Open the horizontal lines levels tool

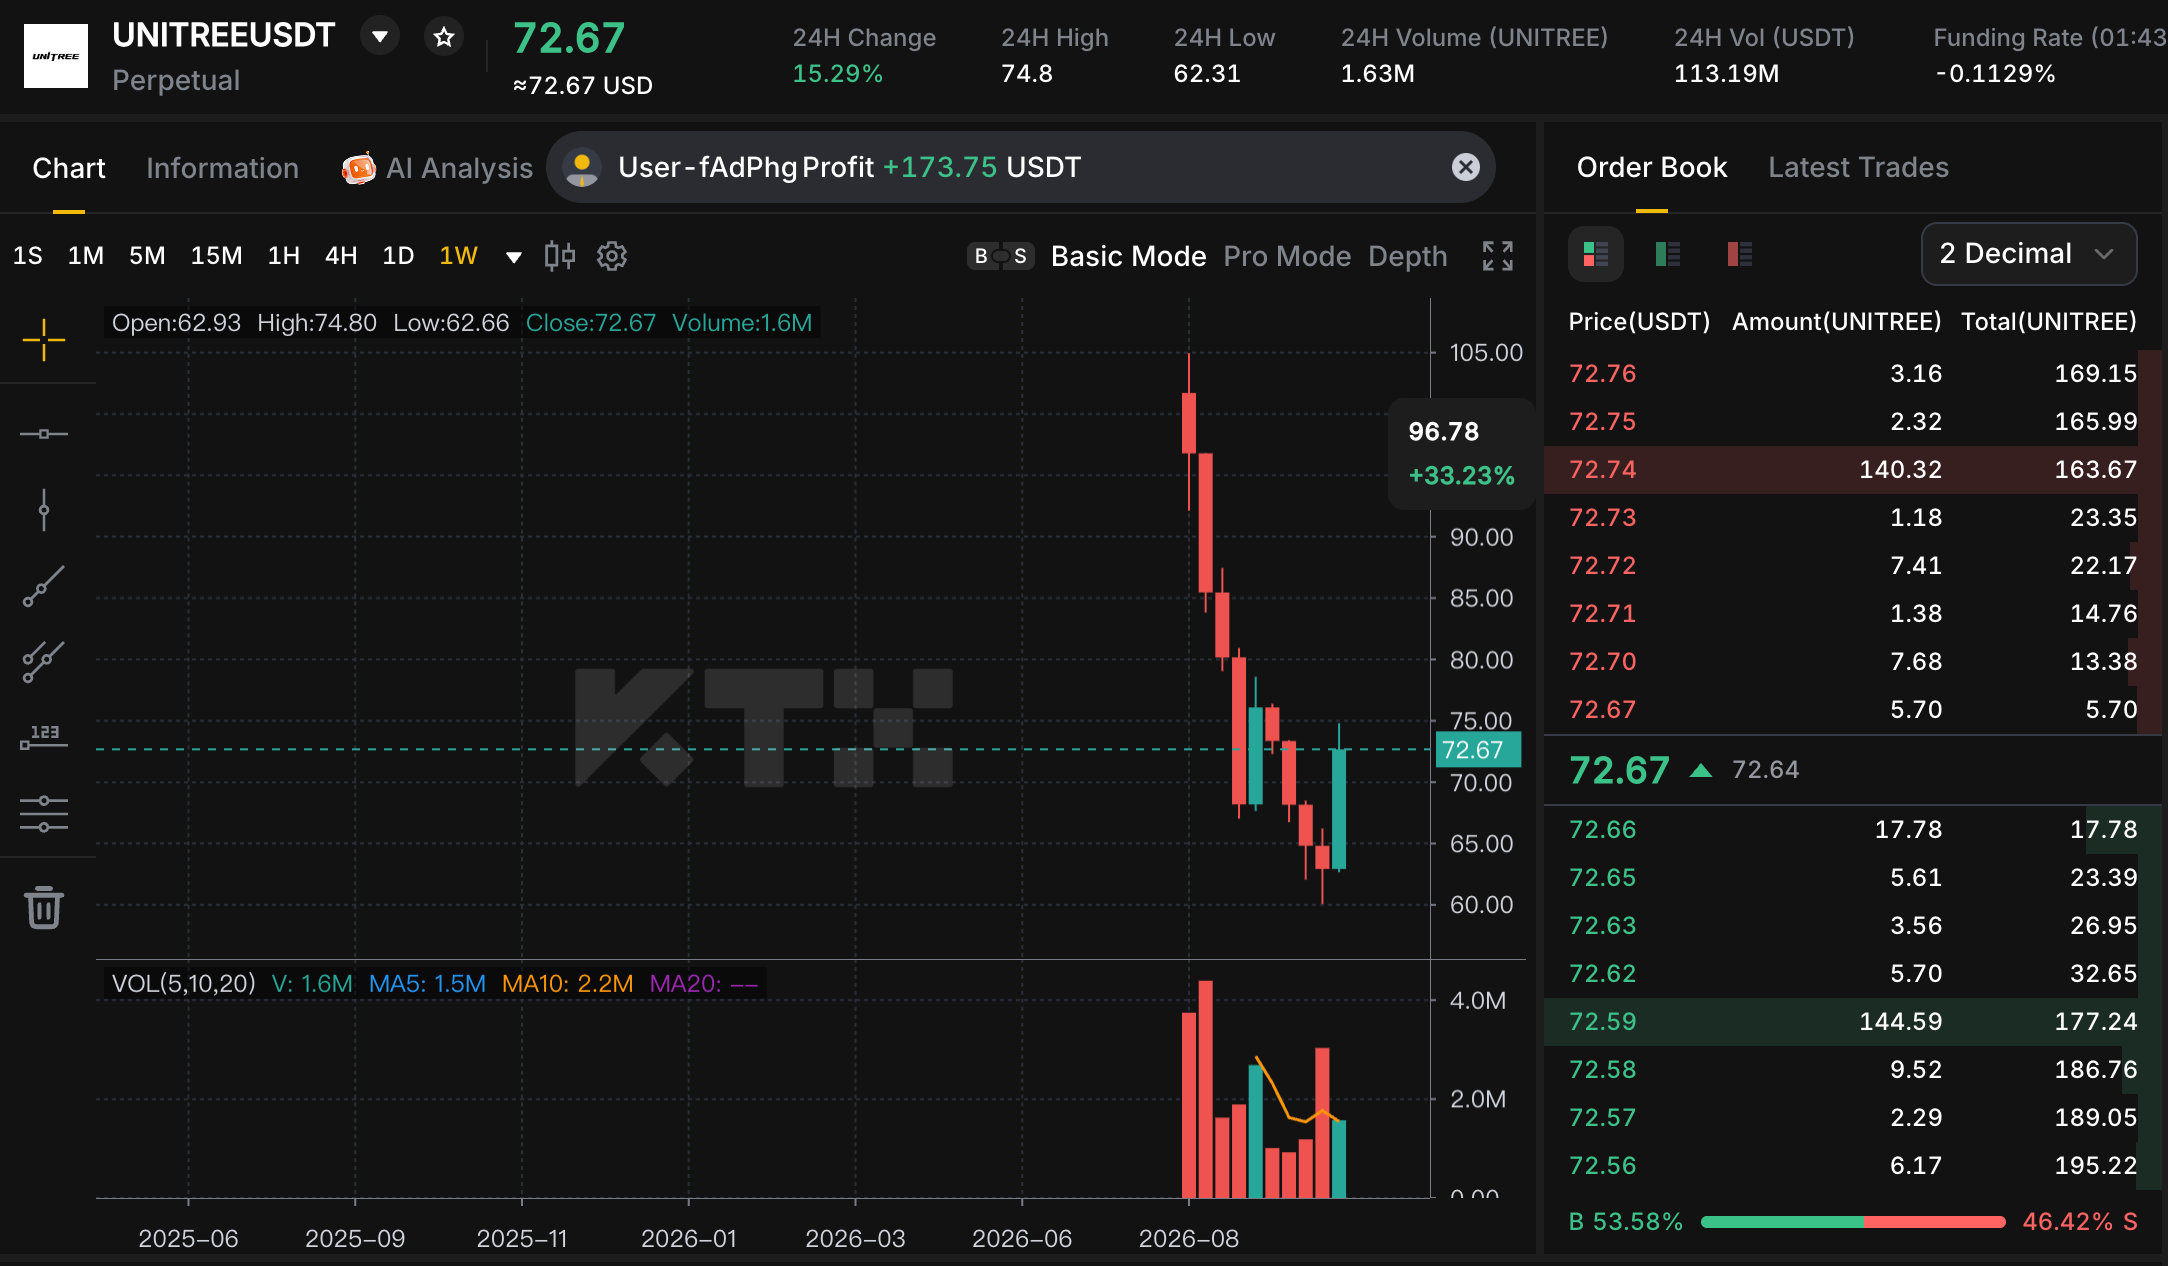tap(44, 814)
